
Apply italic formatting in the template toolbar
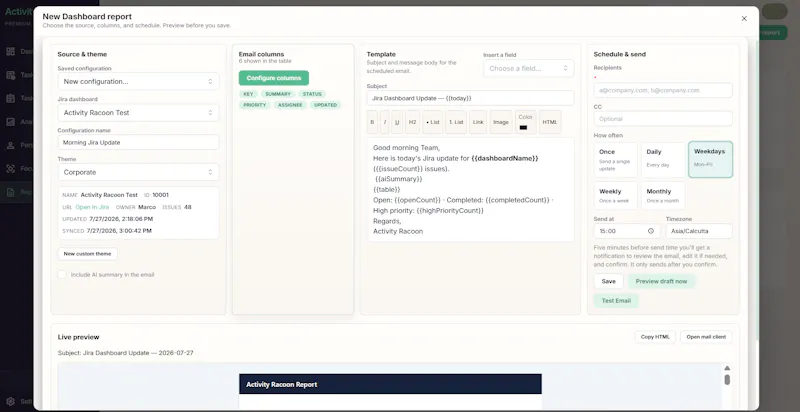(385, 122)
